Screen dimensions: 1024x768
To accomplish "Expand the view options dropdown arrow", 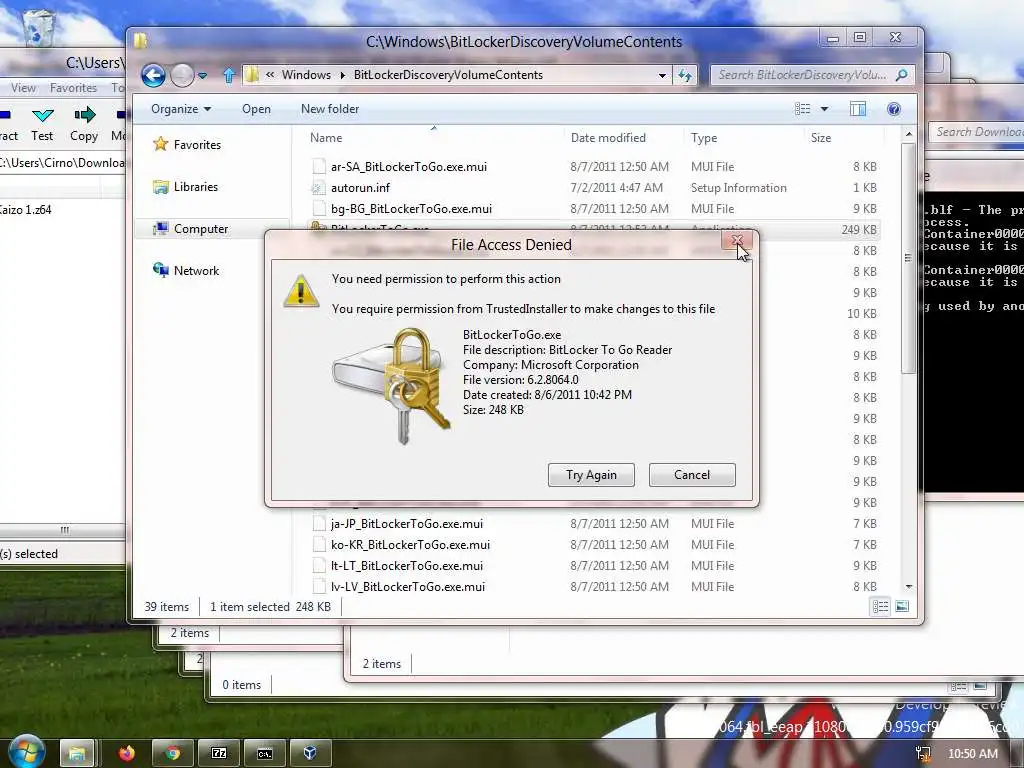I will pos(824,109).
